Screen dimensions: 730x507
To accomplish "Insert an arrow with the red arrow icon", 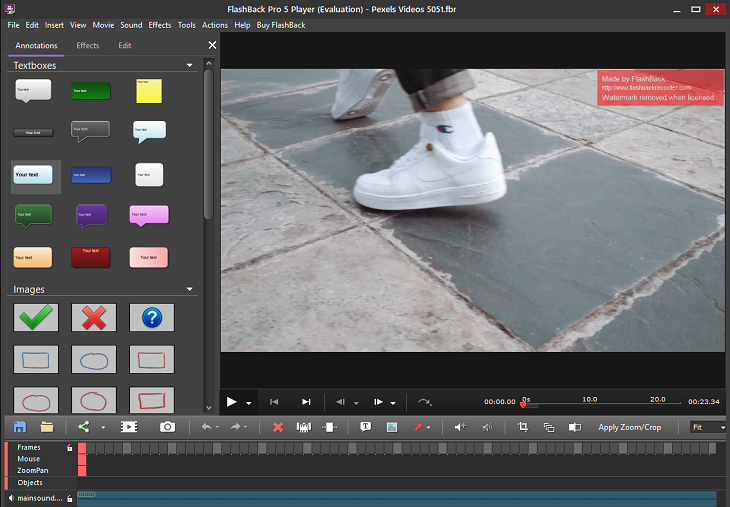I will click(x=418, y=427).
